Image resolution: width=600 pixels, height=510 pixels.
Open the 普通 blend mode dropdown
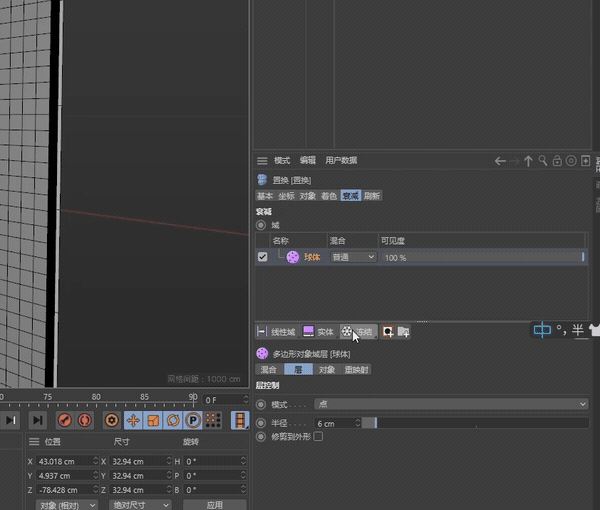[x=353, y=257]
